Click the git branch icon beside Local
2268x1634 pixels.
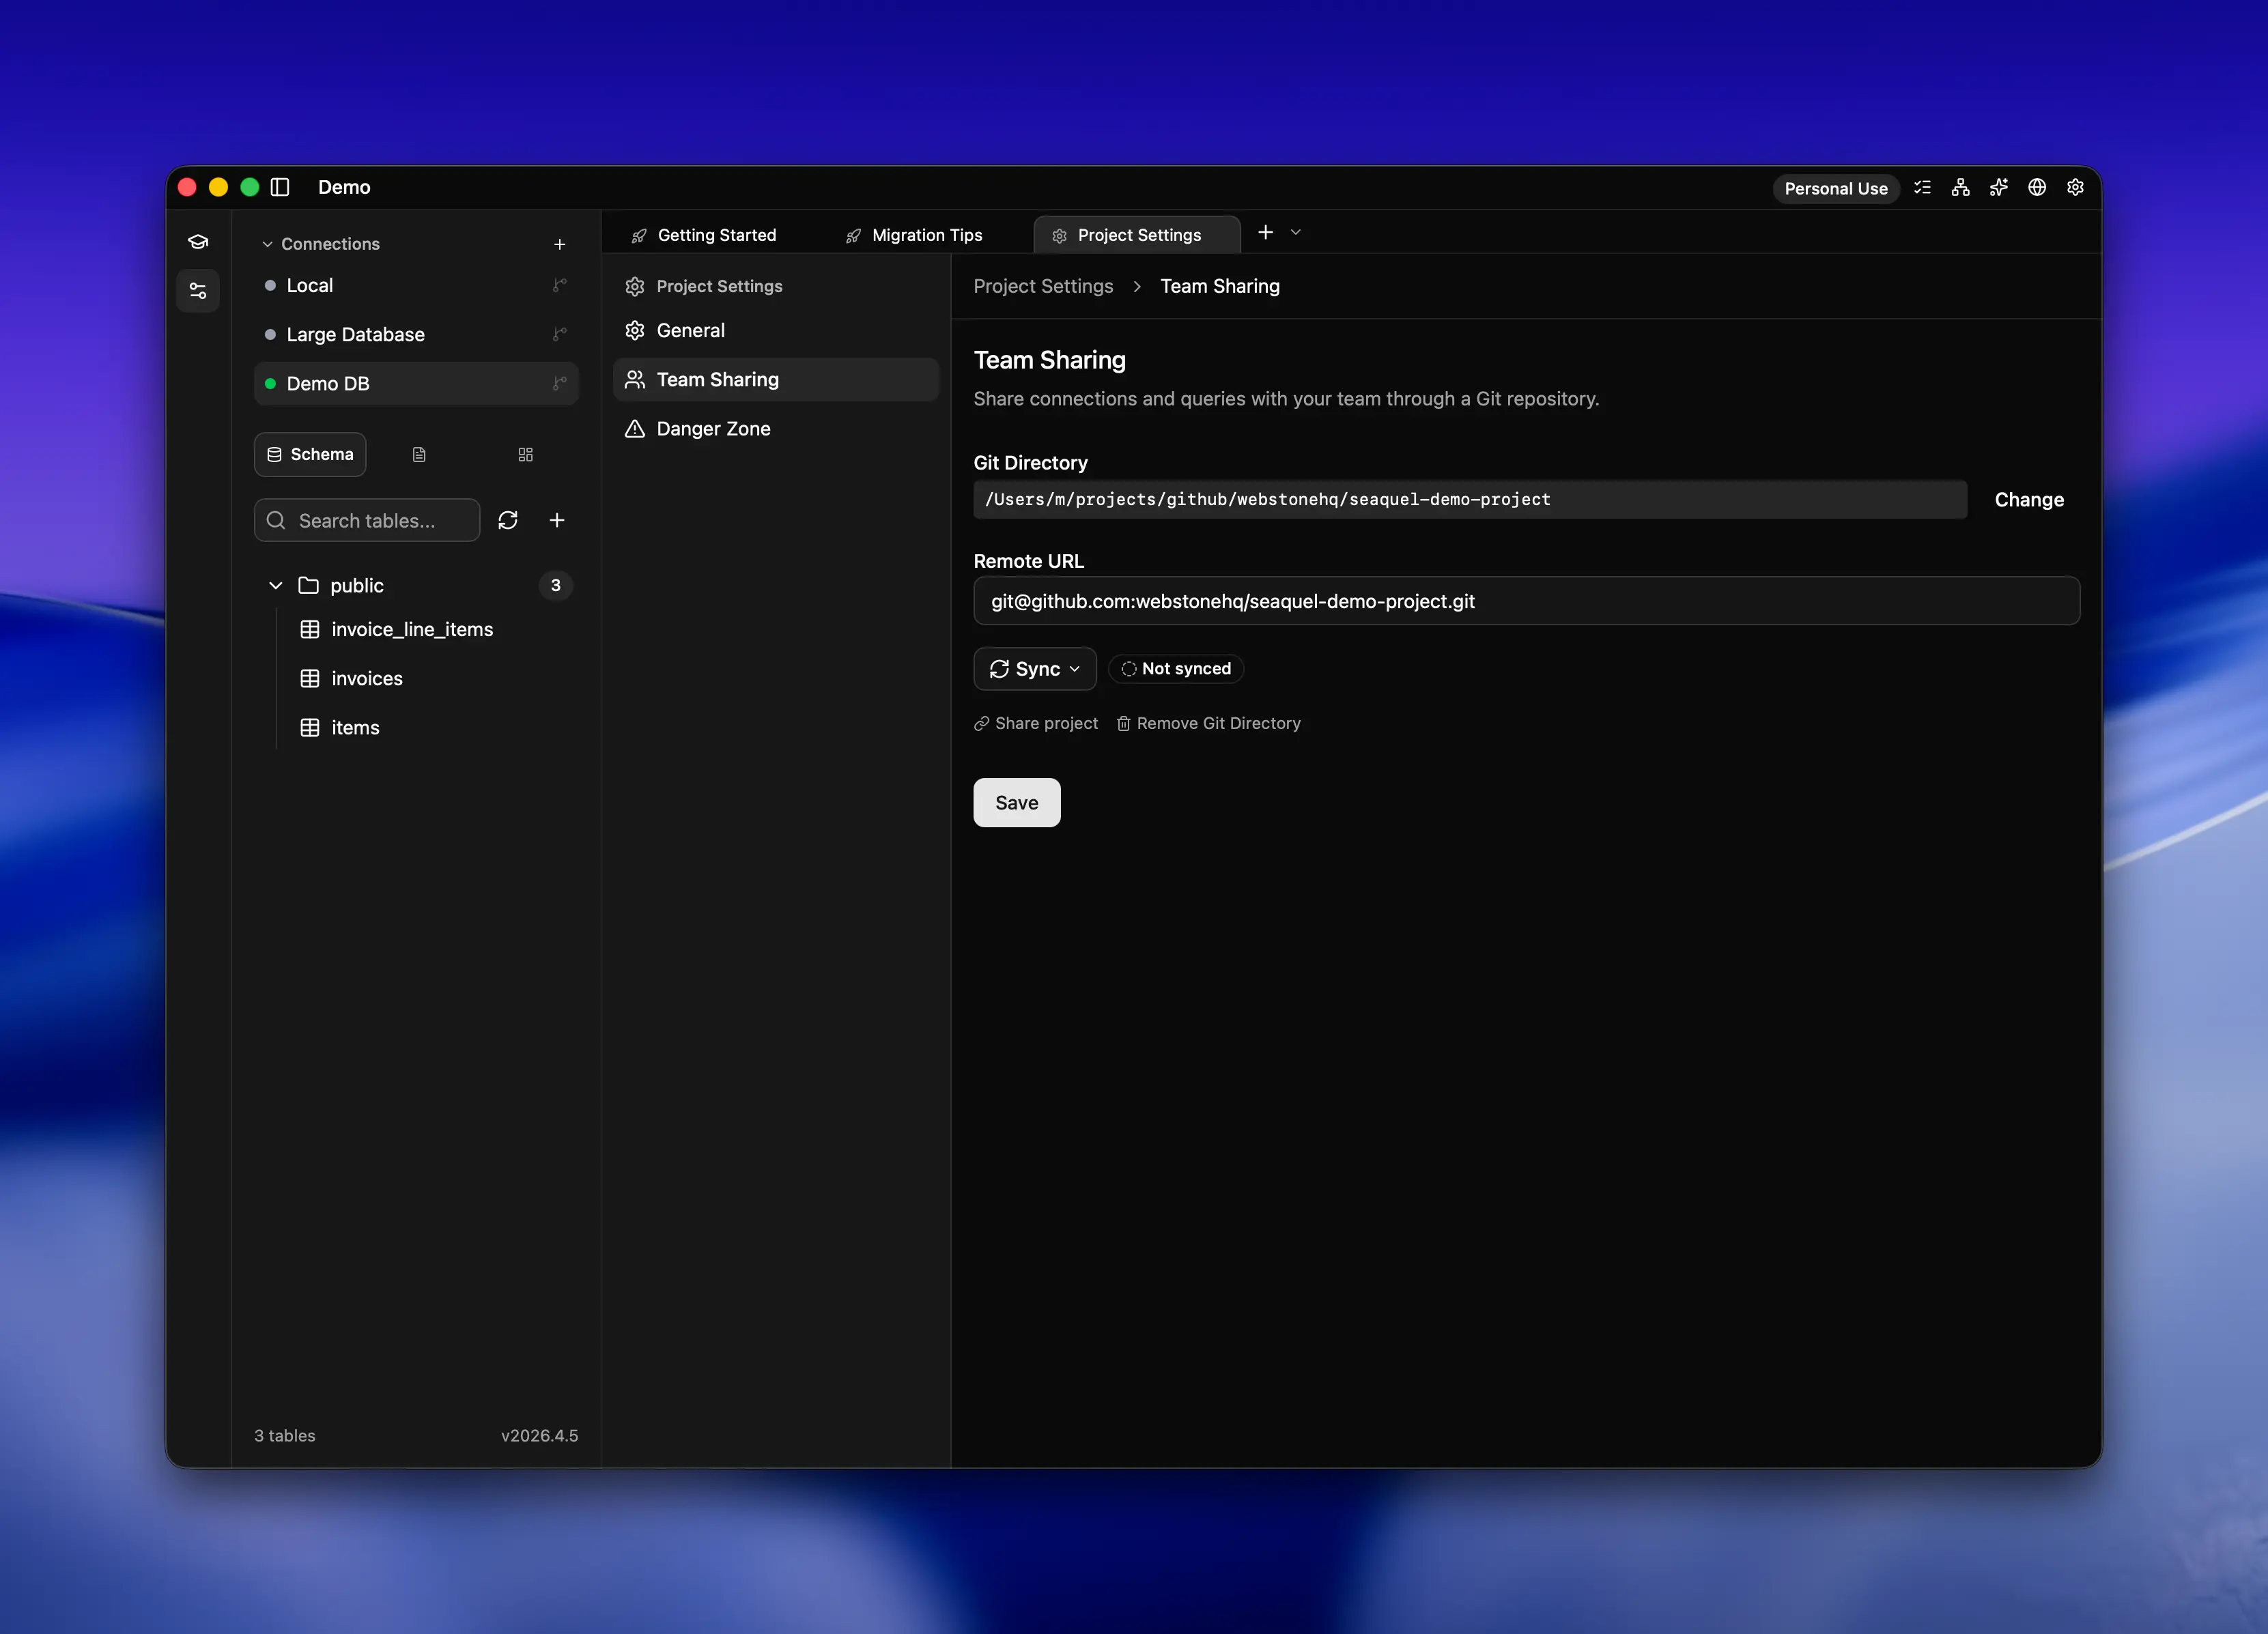tap(560, 285)
